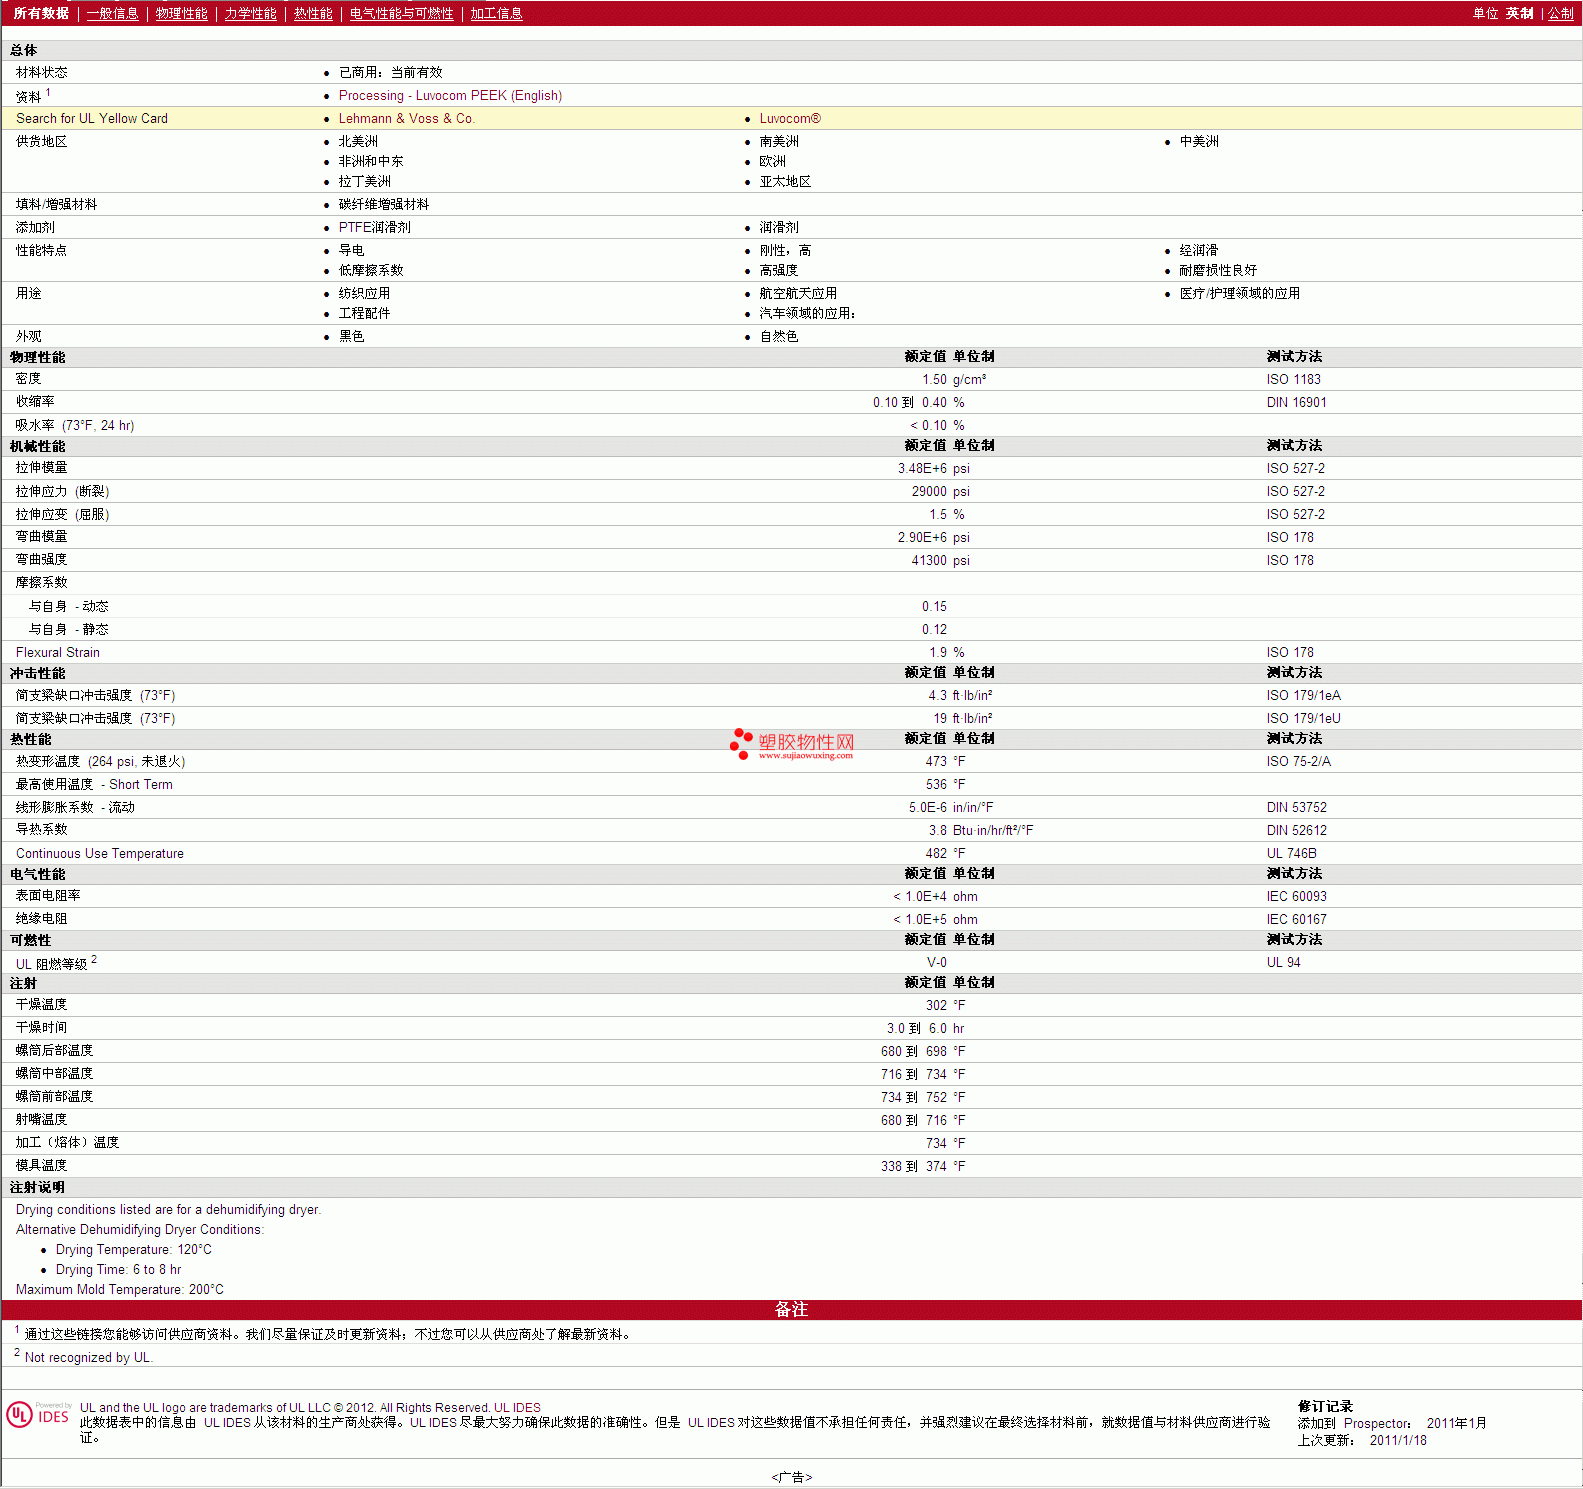Screen dimensions: 1583x1489
Task: Click the 3.8 thermal conductivity value
Action: 938,831
